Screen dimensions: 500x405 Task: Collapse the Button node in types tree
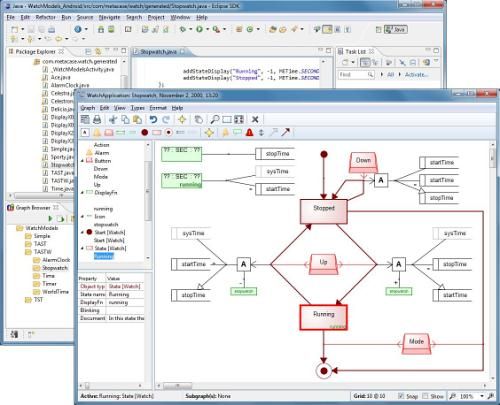click(82, 161)
